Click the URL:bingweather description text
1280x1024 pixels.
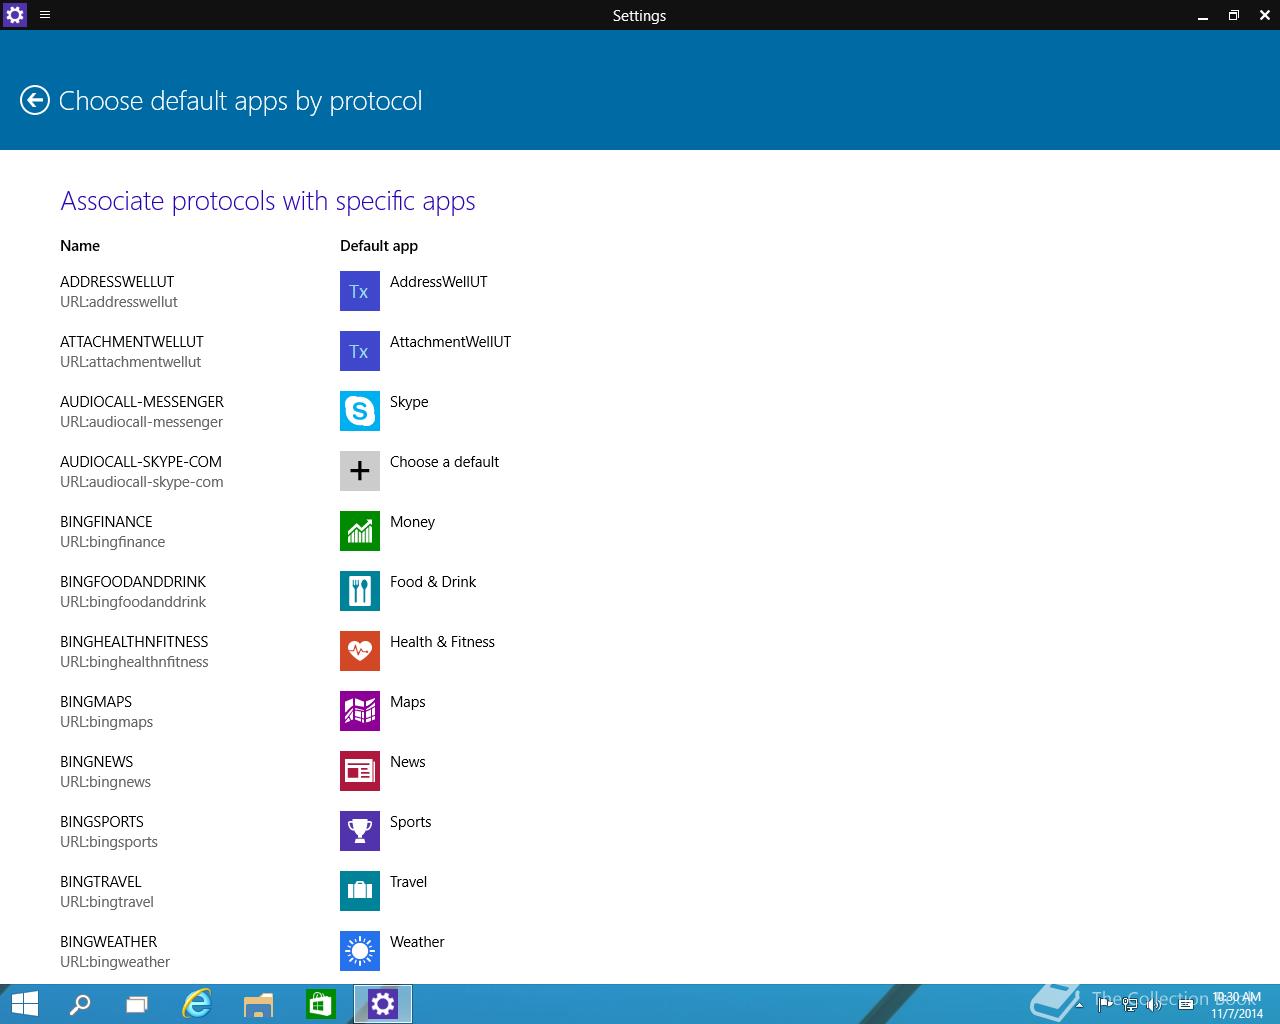coord(115,962)
